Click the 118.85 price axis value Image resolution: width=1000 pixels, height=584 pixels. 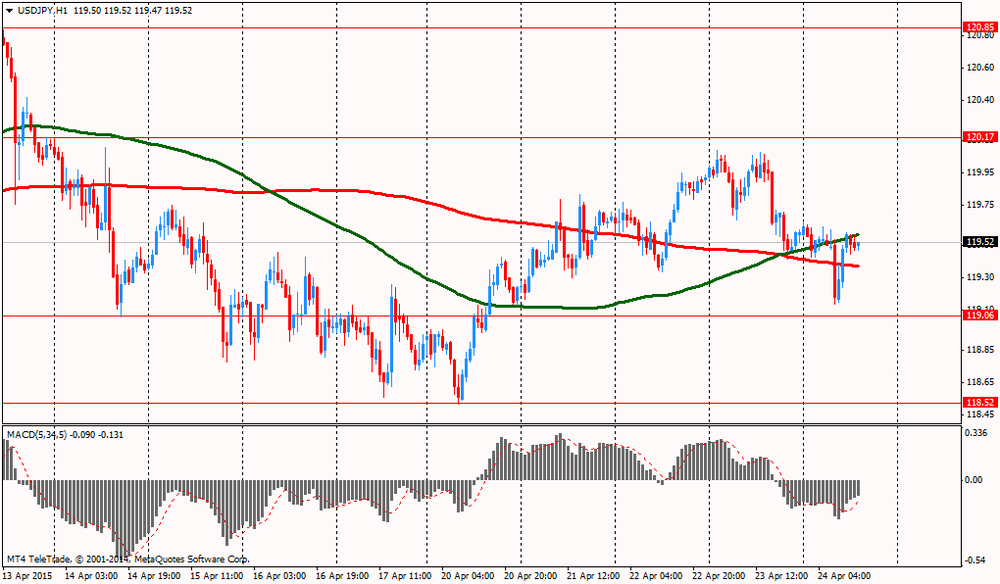point(981,350)
